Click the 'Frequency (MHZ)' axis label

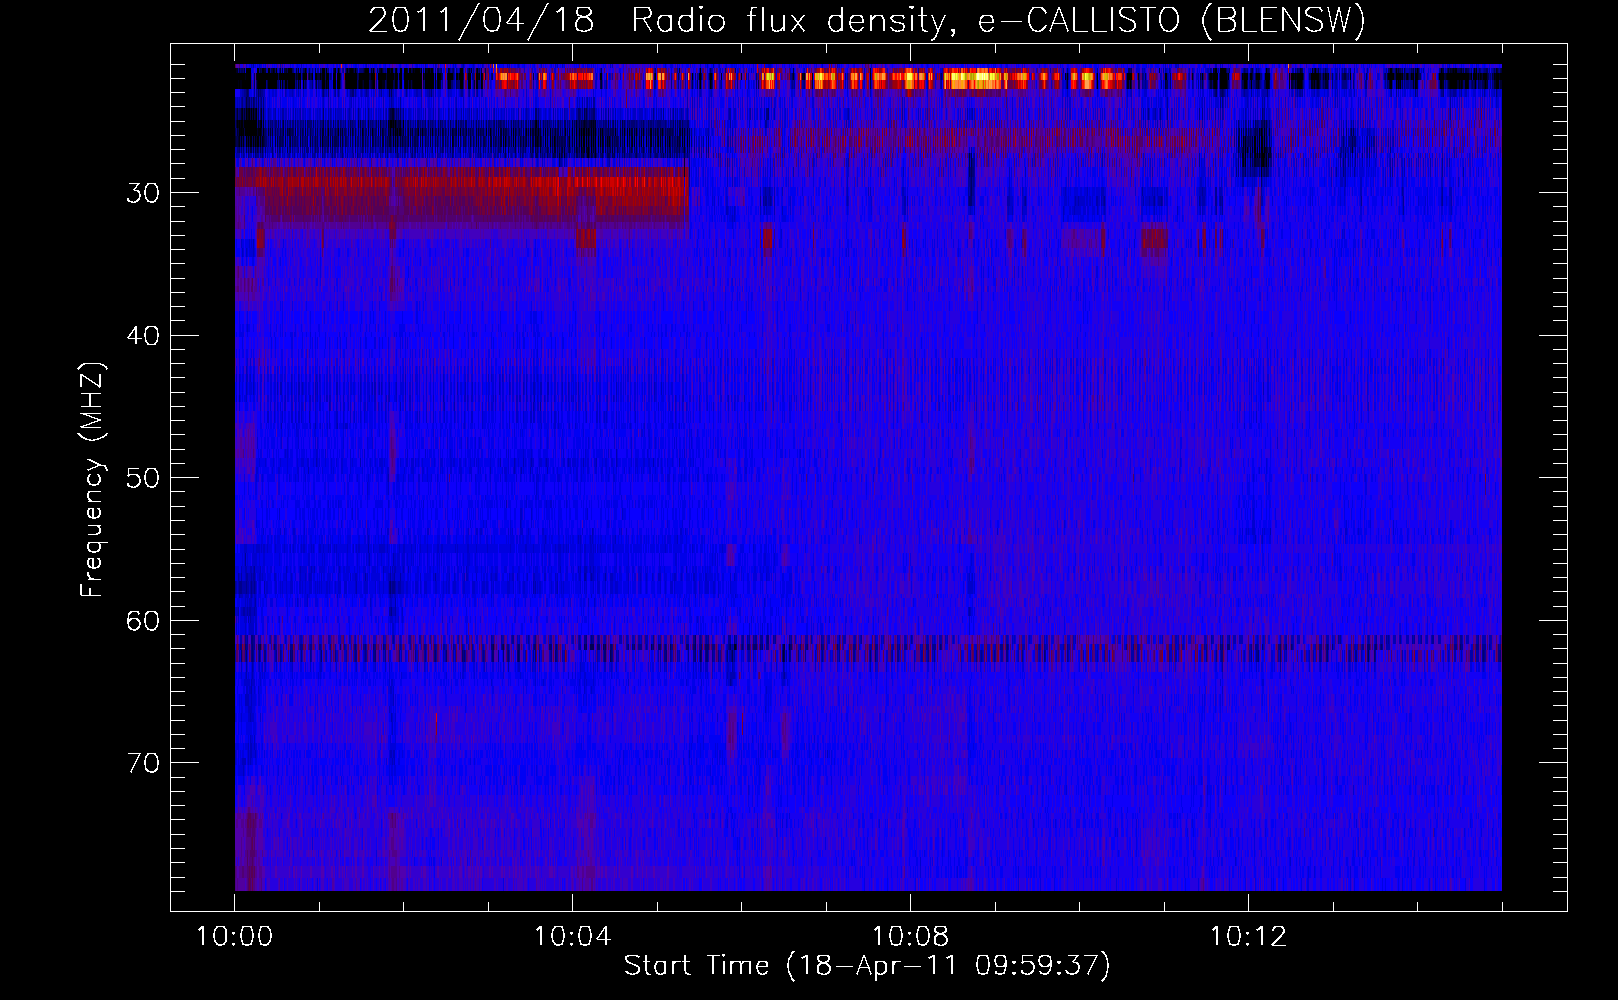tap(92, 480)
